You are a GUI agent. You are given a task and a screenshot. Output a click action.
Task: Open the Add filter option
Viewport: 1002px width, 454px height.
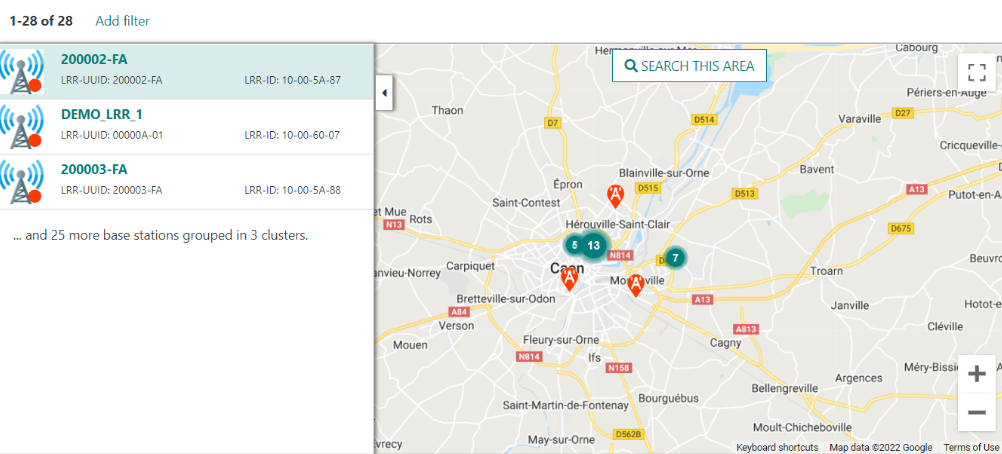click(122, 20)
